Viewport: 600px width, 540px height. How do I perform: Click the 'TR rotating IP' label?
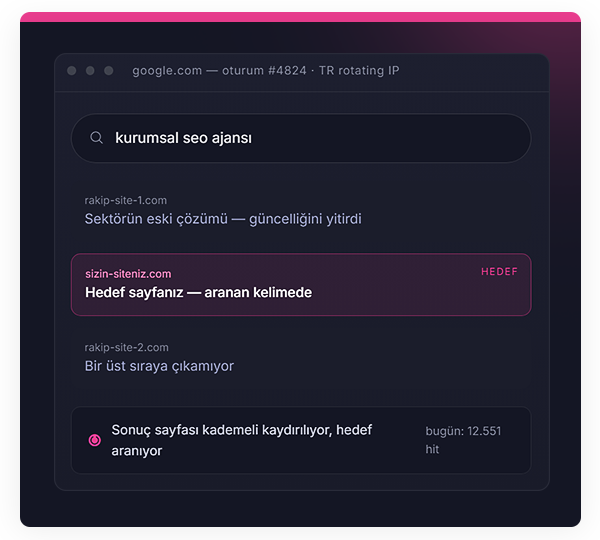click(359, 70)
